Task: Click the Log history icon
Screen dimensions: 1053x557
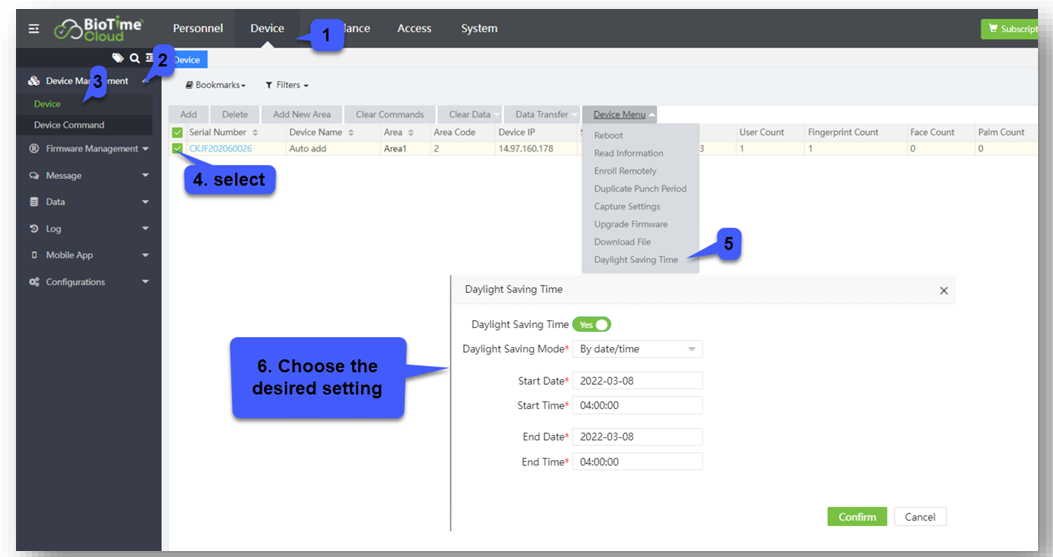Action: coord(35,229)
